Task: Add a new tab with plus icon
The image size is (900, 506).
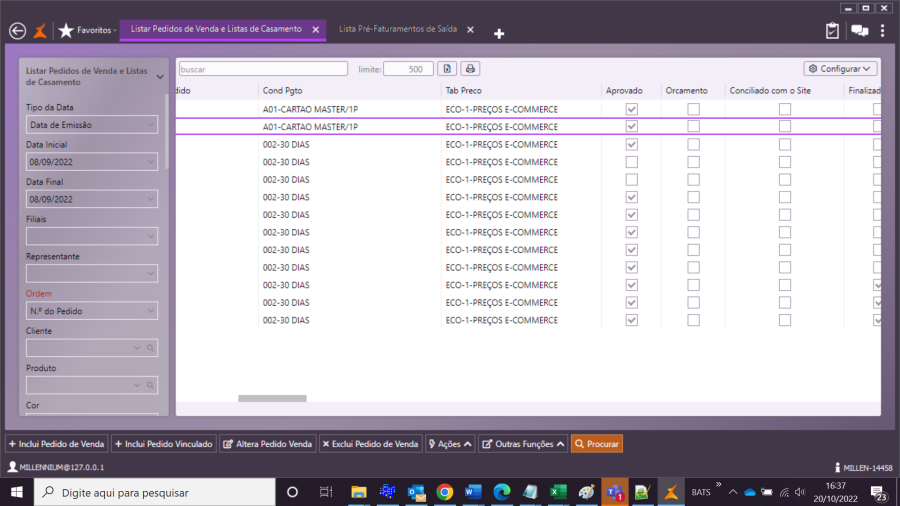Action: click(x=499, y=34)
